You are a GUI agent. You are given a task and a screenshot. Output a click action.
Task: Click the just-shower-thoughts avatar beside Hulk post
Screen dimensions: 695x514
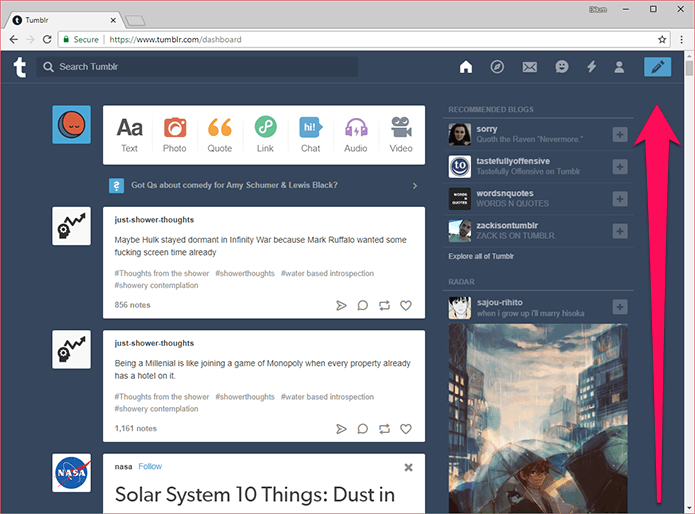click(71, 226)
